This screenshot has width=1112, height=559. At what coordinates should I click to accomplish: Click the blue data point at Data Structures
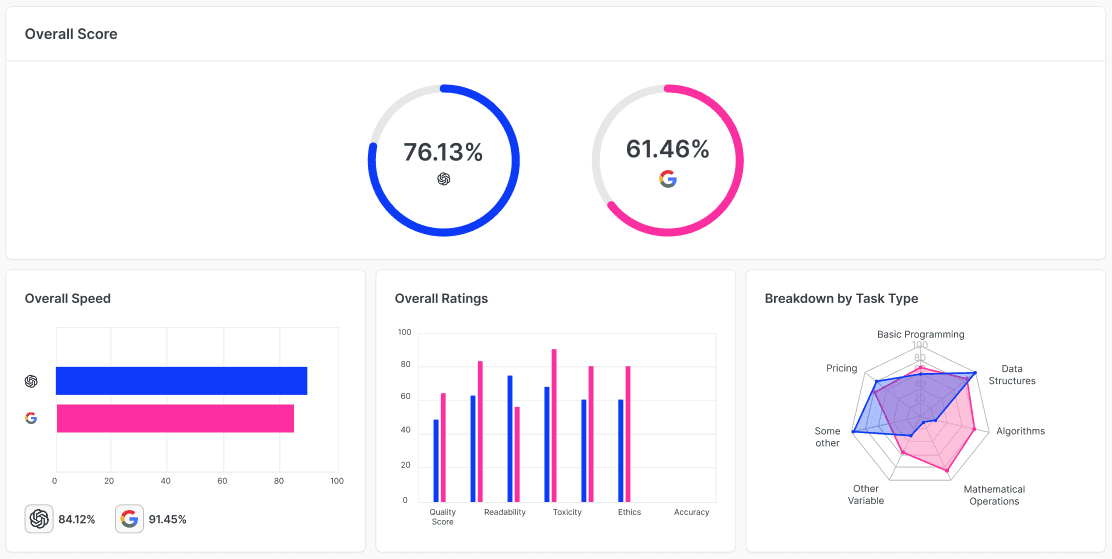974,372
